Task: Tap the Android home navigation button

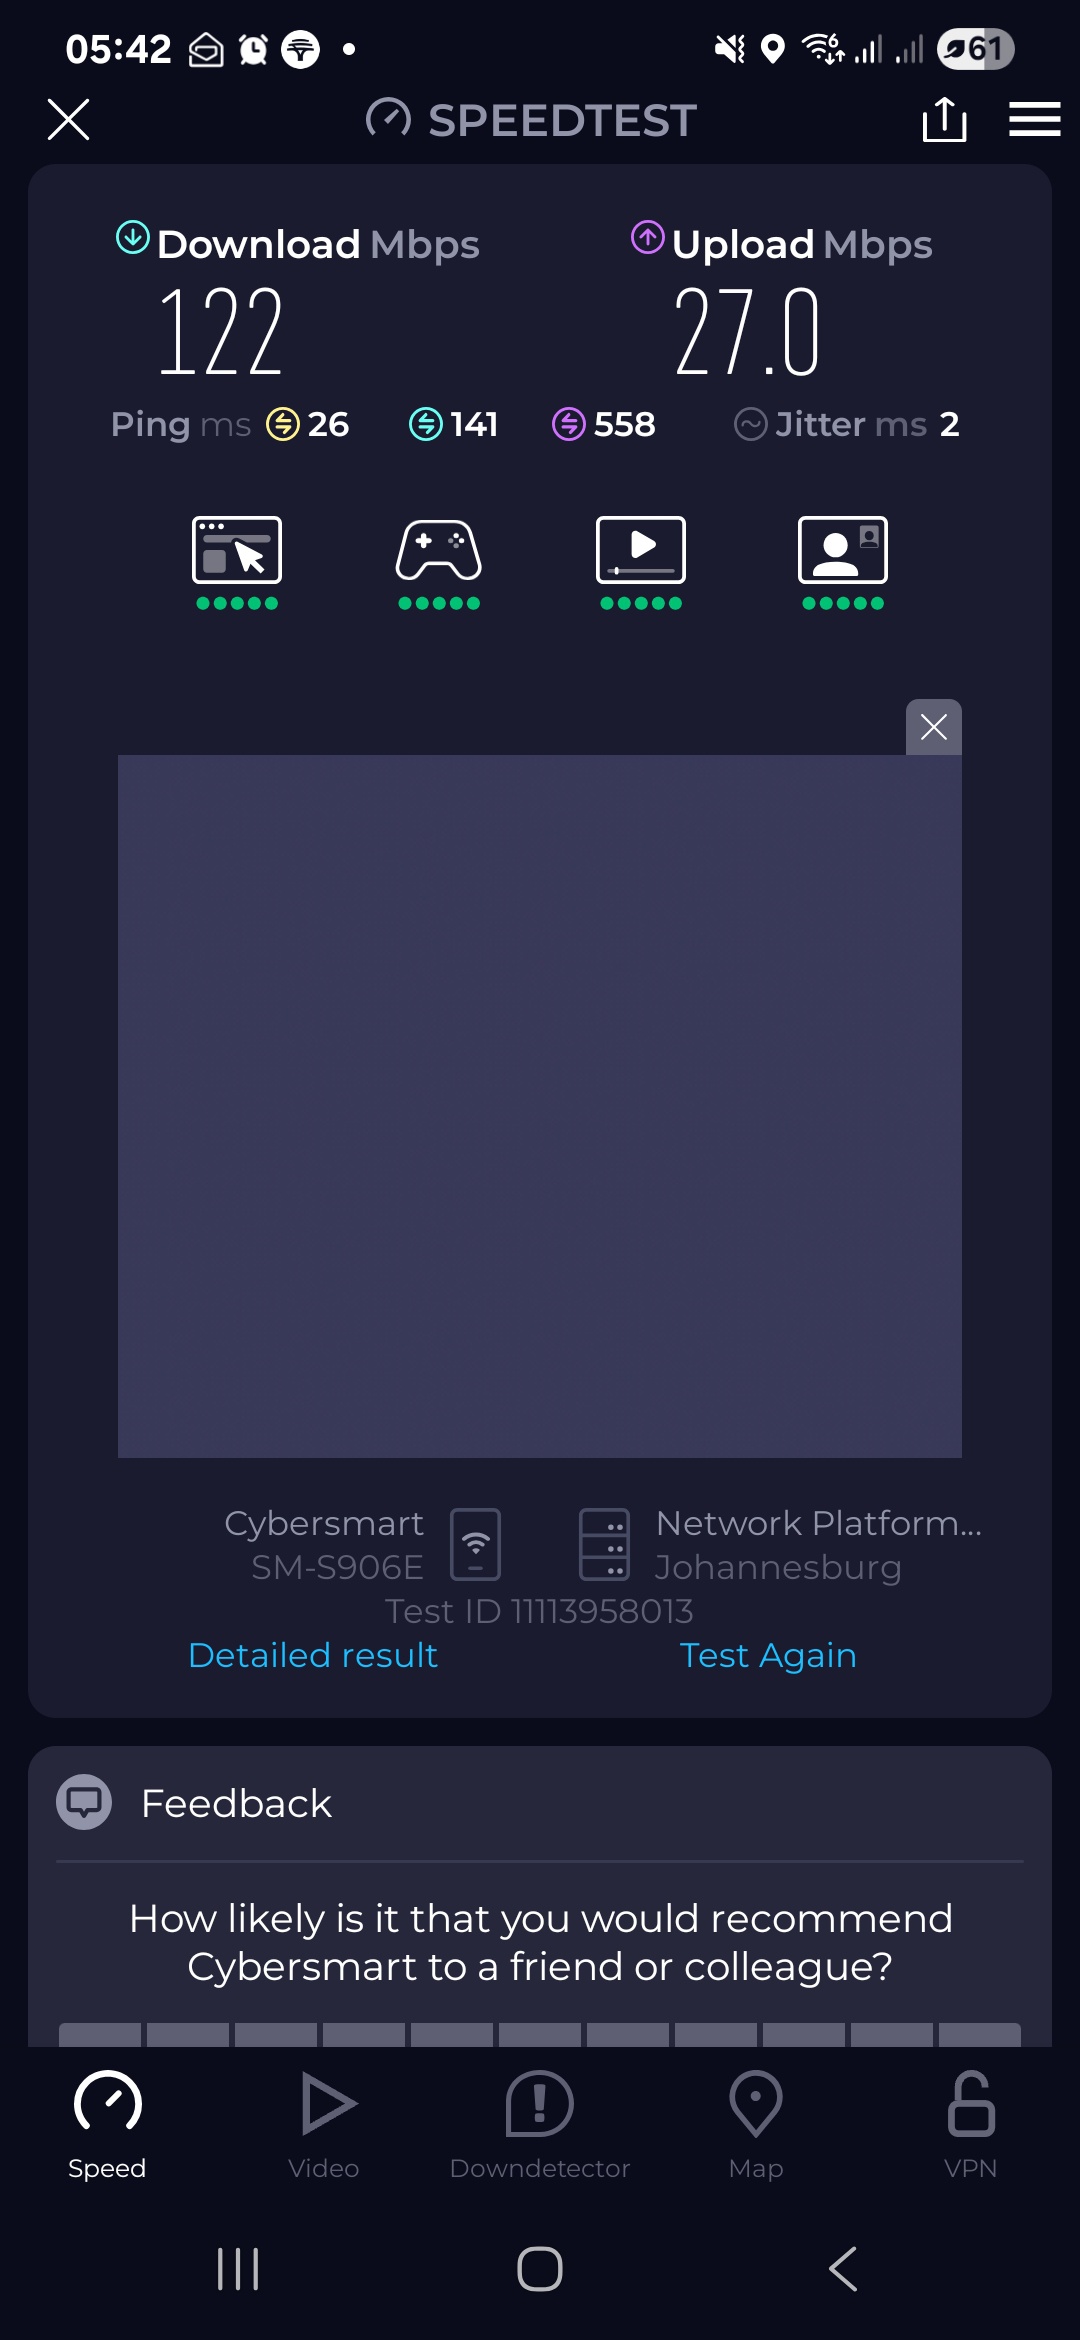Action: click(540, 2268)
